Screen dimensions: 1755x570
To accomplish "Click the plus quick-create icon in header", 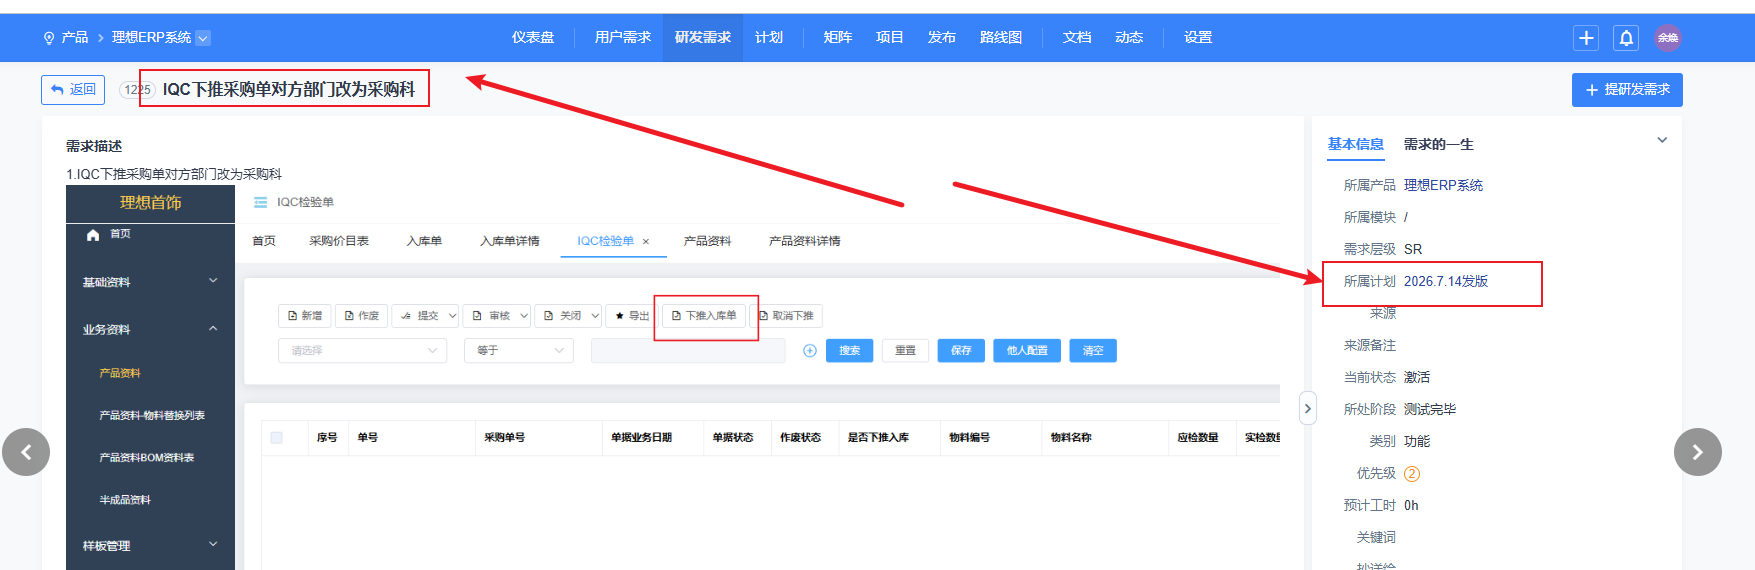I will pos(1586,38).
